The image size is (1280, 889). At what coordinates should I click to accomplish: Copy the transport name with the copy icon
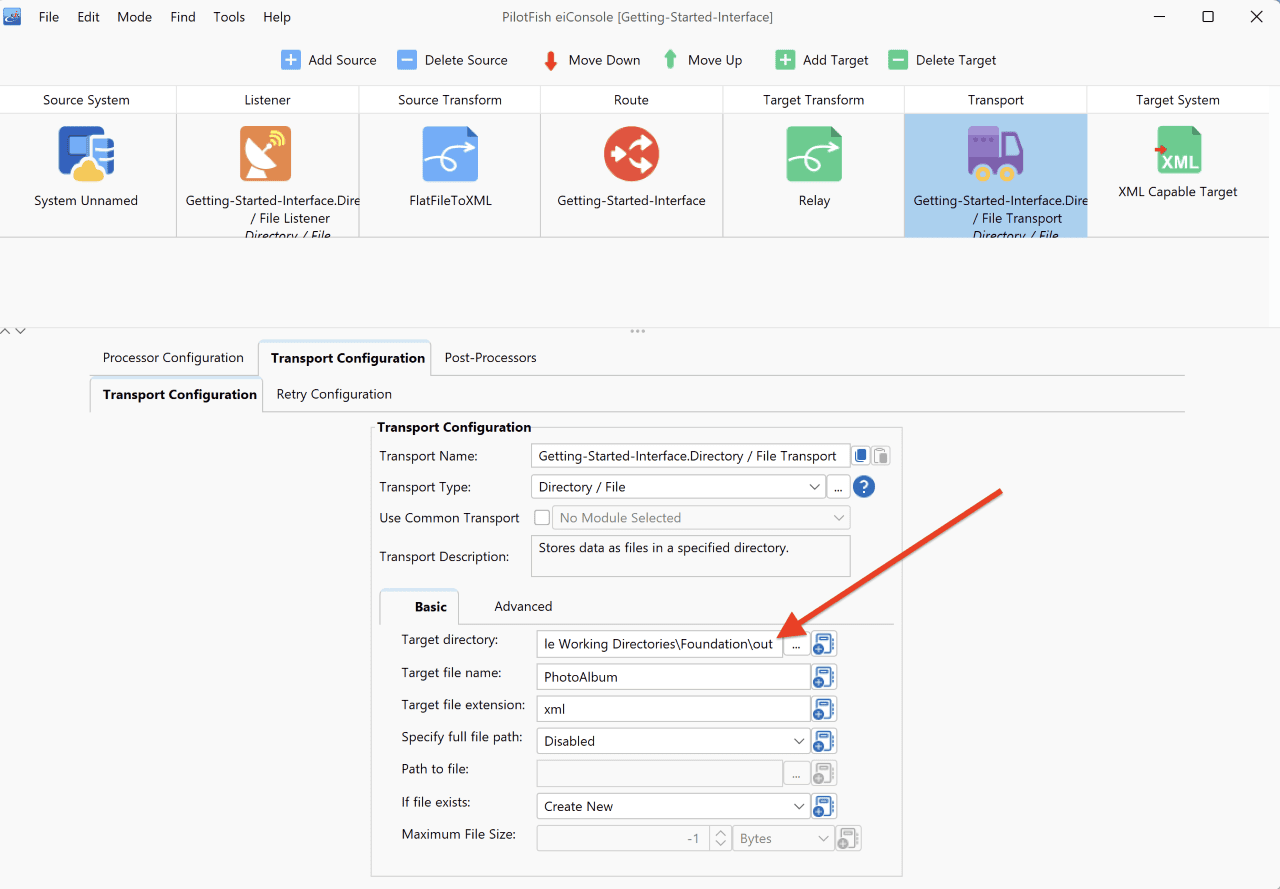coord(861,456)
